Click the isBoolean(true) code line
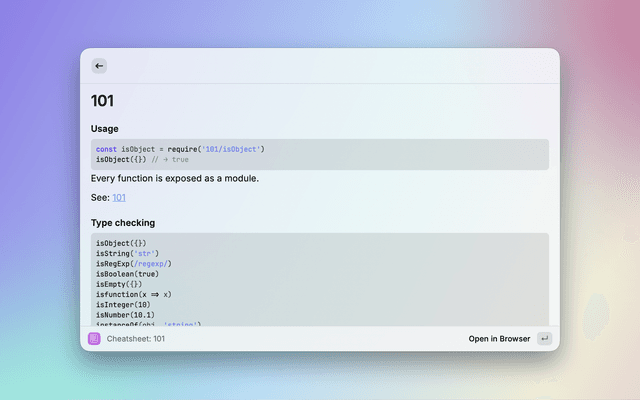640x400 pixels. point(127,274)
